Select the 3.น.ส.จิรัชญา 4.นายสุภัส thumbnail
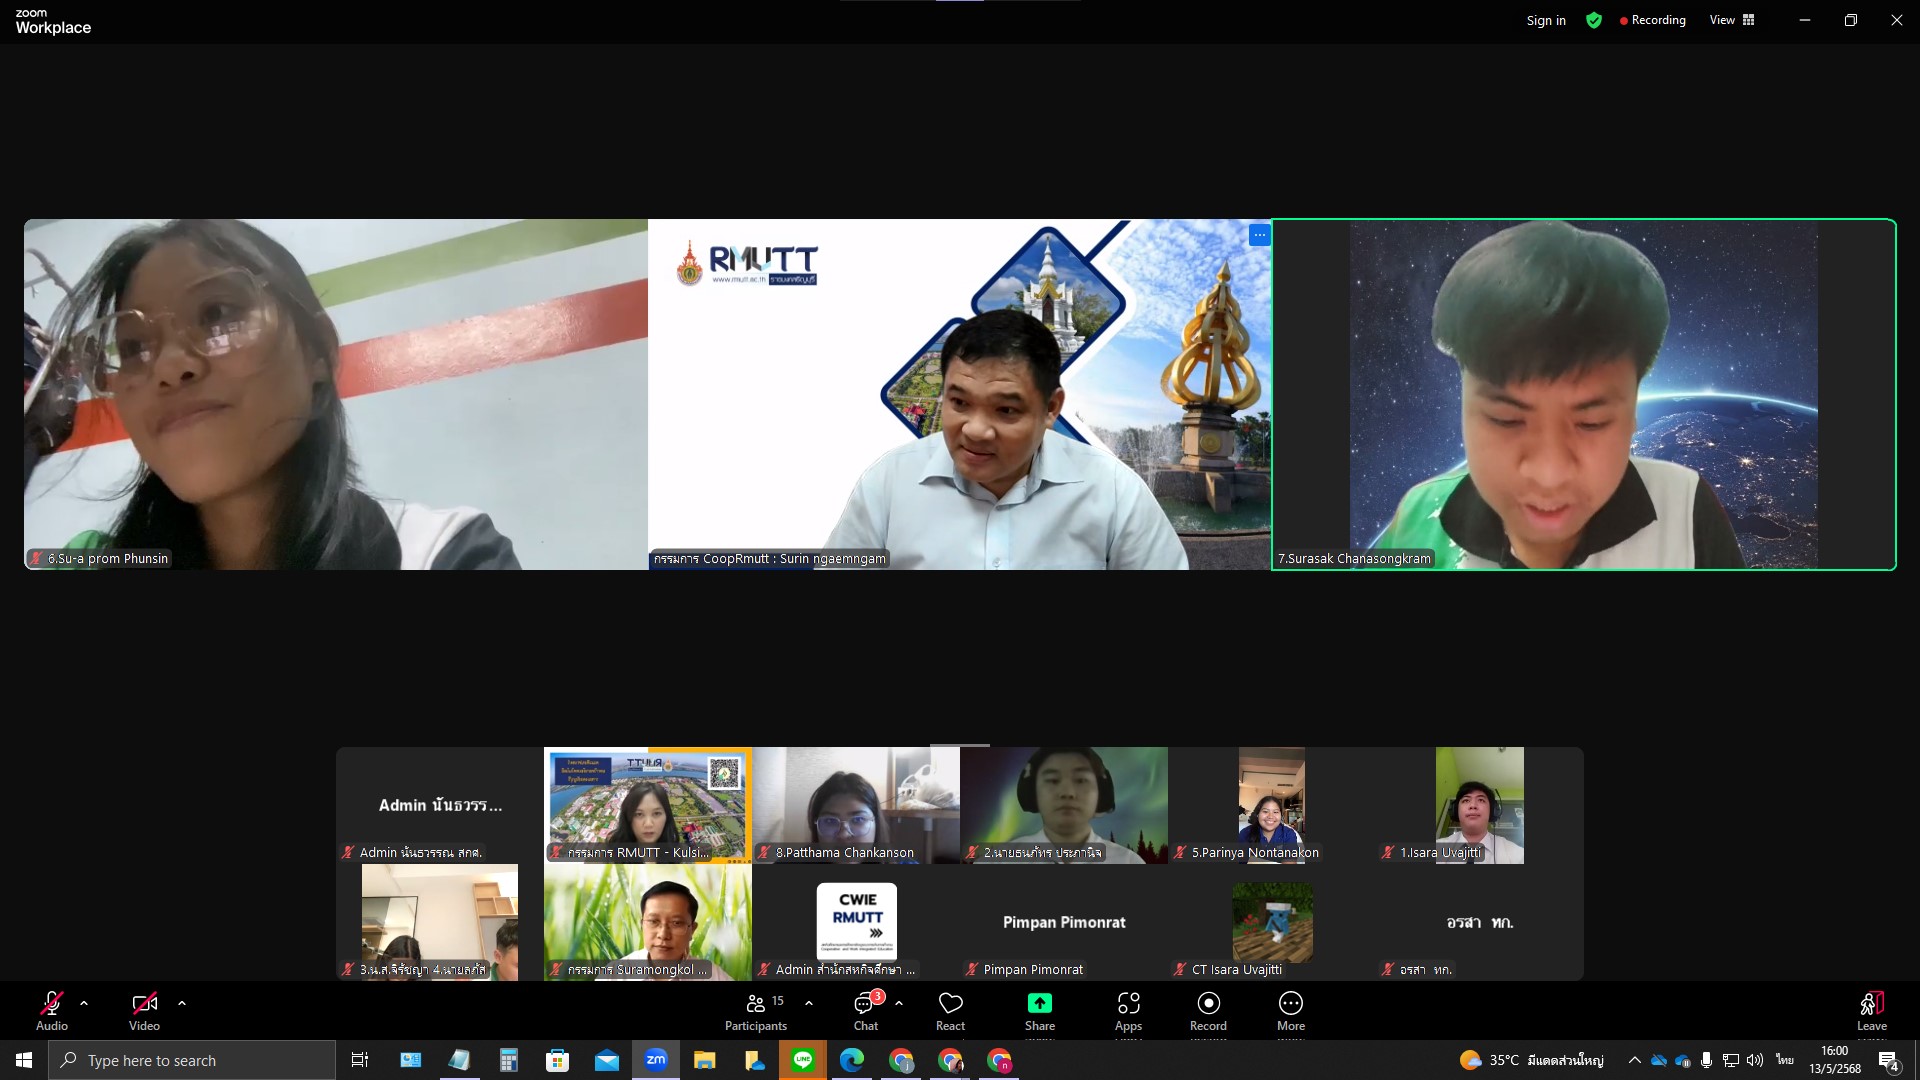The width and height of the screenshot is (1920, 1080). (x=440, y=922)
